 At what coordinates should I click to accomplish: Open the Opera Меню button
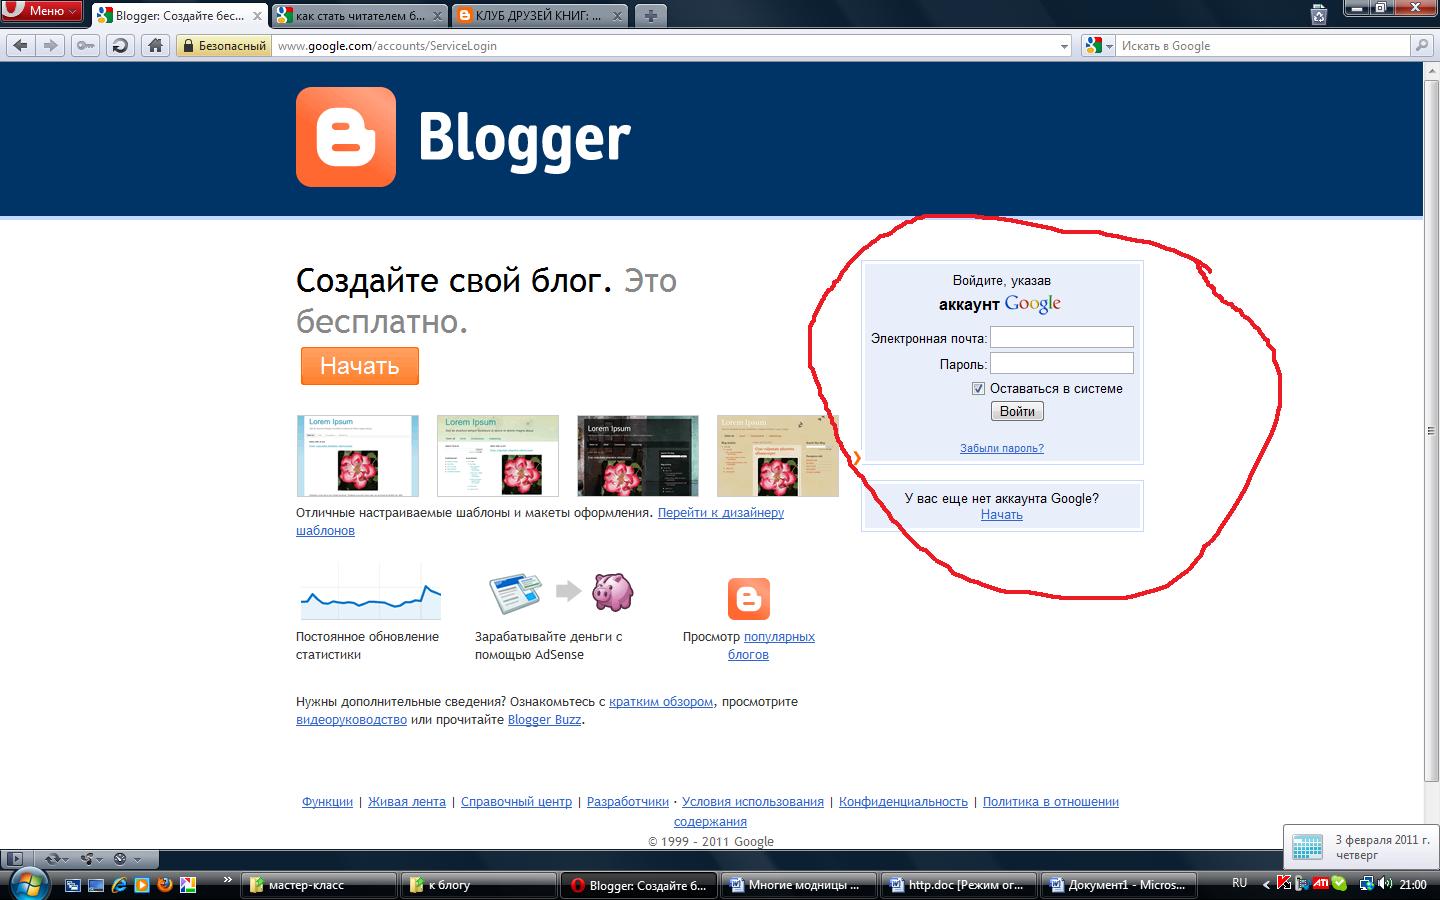pos(41,11)
